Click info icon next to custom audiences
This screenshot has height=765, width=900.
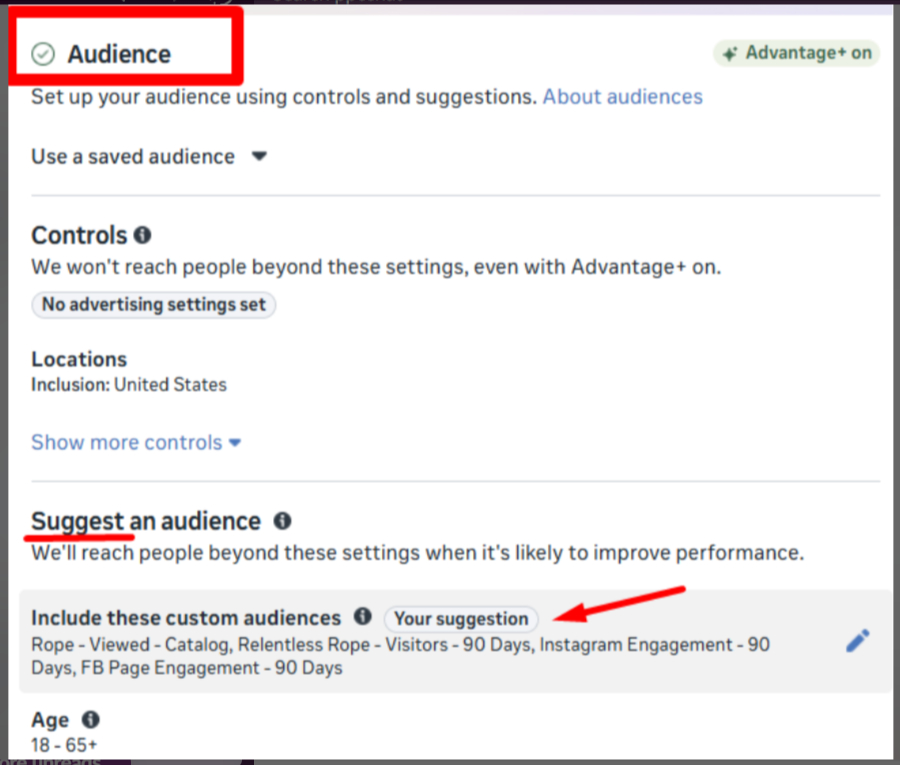pyautogui.click(x=362, y=617)
